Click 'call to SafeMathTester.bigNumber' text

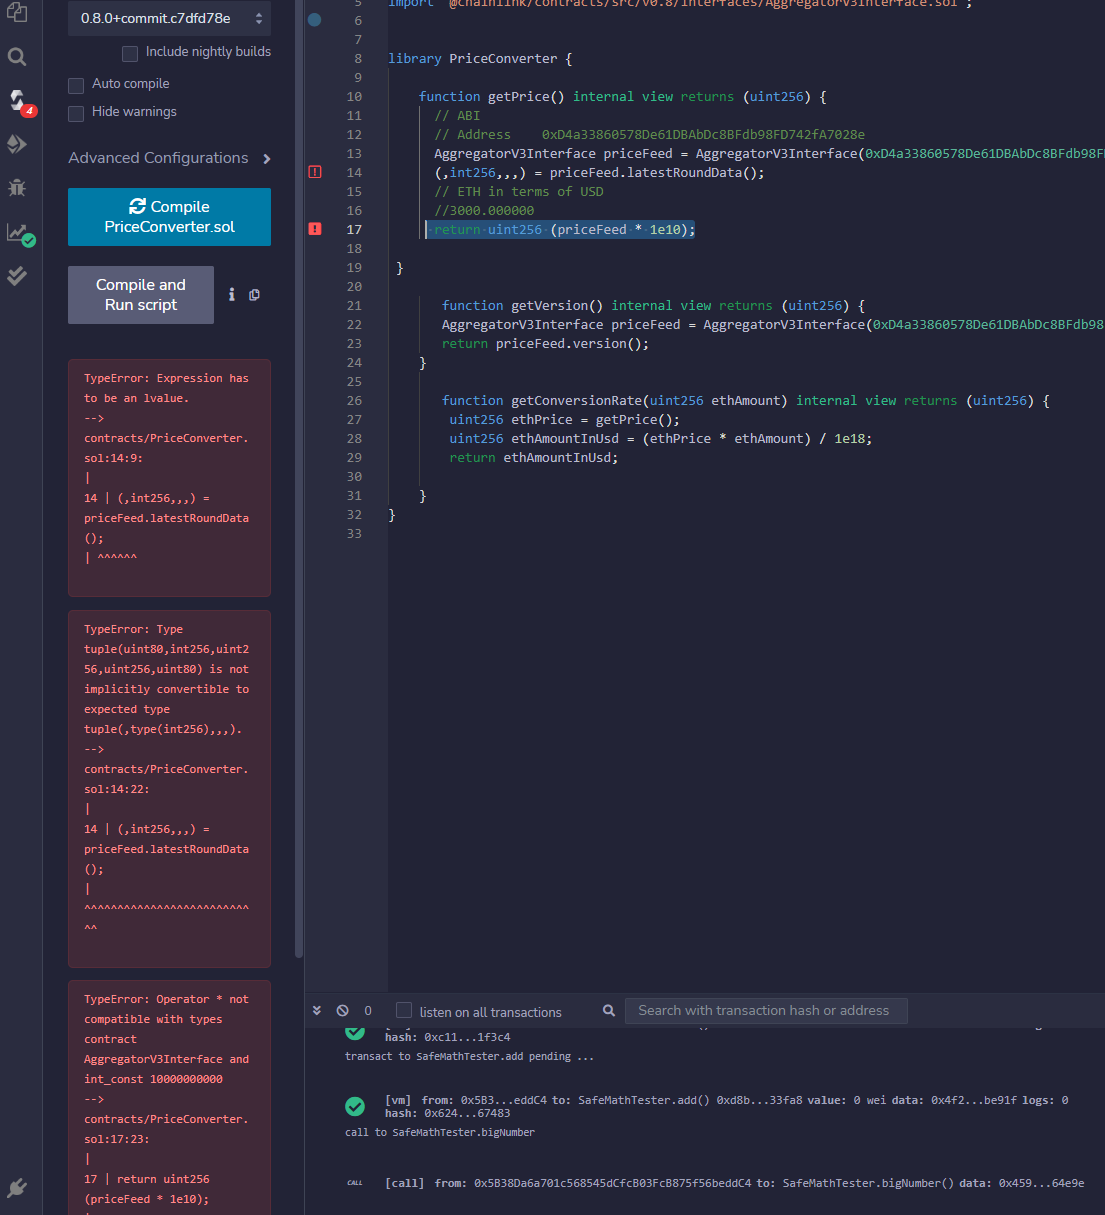click(x=440, y=1132)
